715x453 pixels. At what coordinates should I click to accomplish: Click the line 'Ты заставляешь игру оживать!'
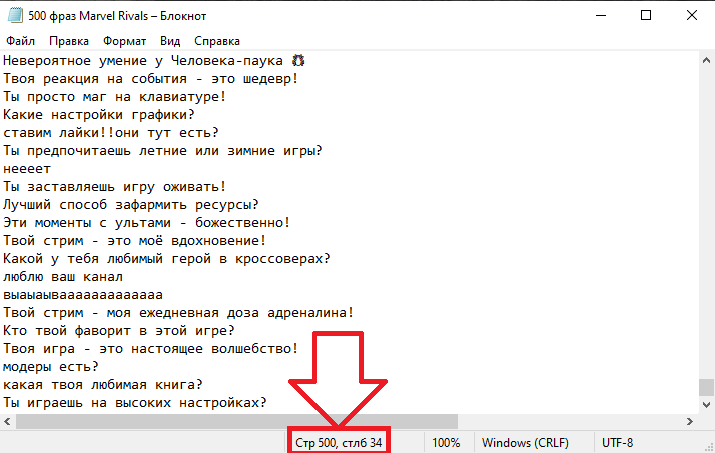coord(114,187)
